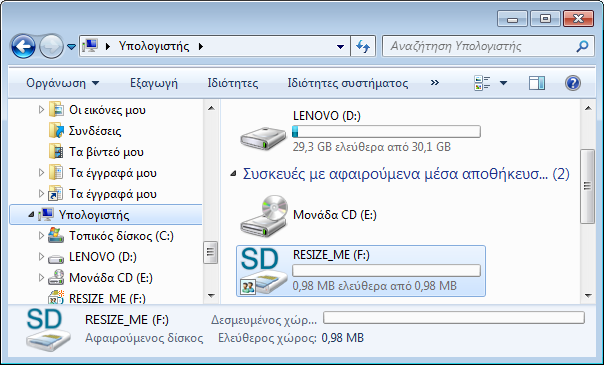Expand LENOVO (D:) tree node
The width and height of the screenshot is (604, 365).
tap(41, 256)
